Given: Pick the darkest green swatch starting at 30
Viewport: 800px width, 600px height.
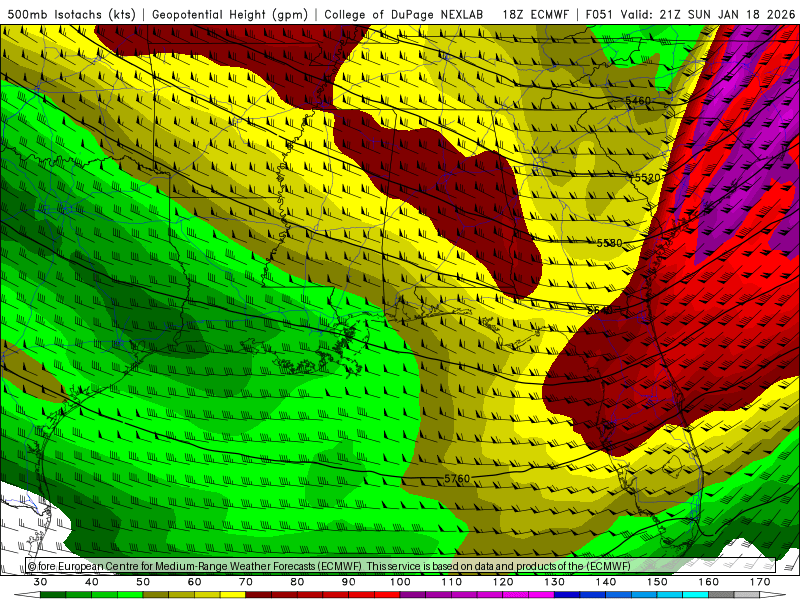Looking at the screenshot, I should click(53, 595).
